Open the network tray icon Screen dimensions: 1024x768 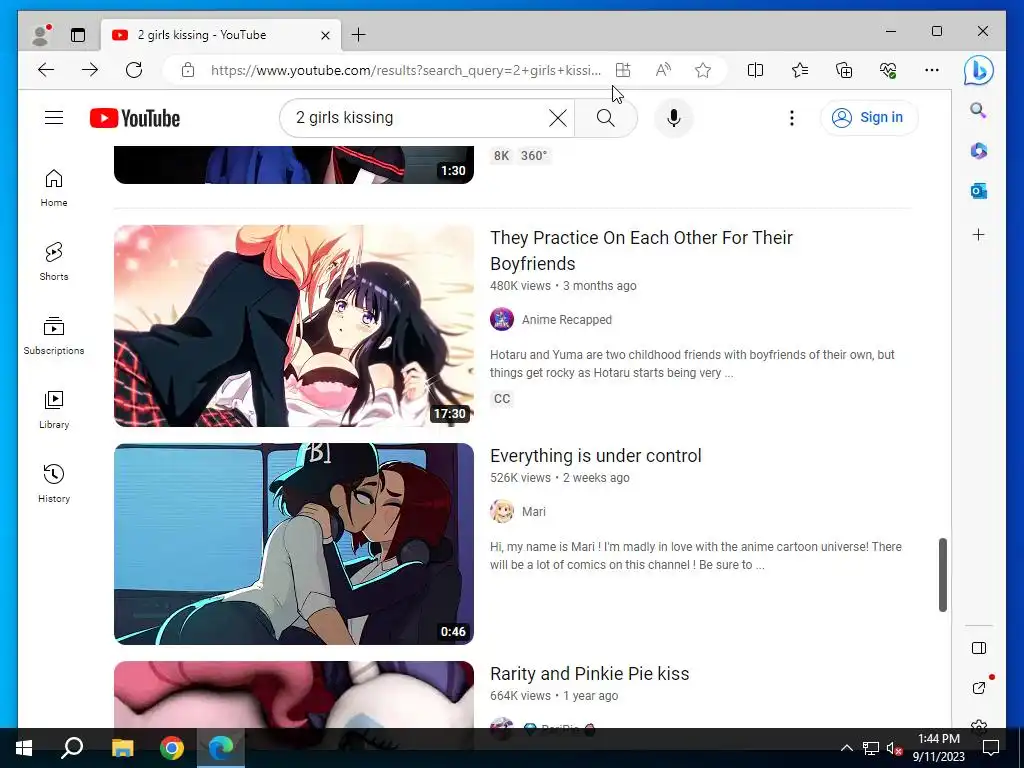click(870, 748)
